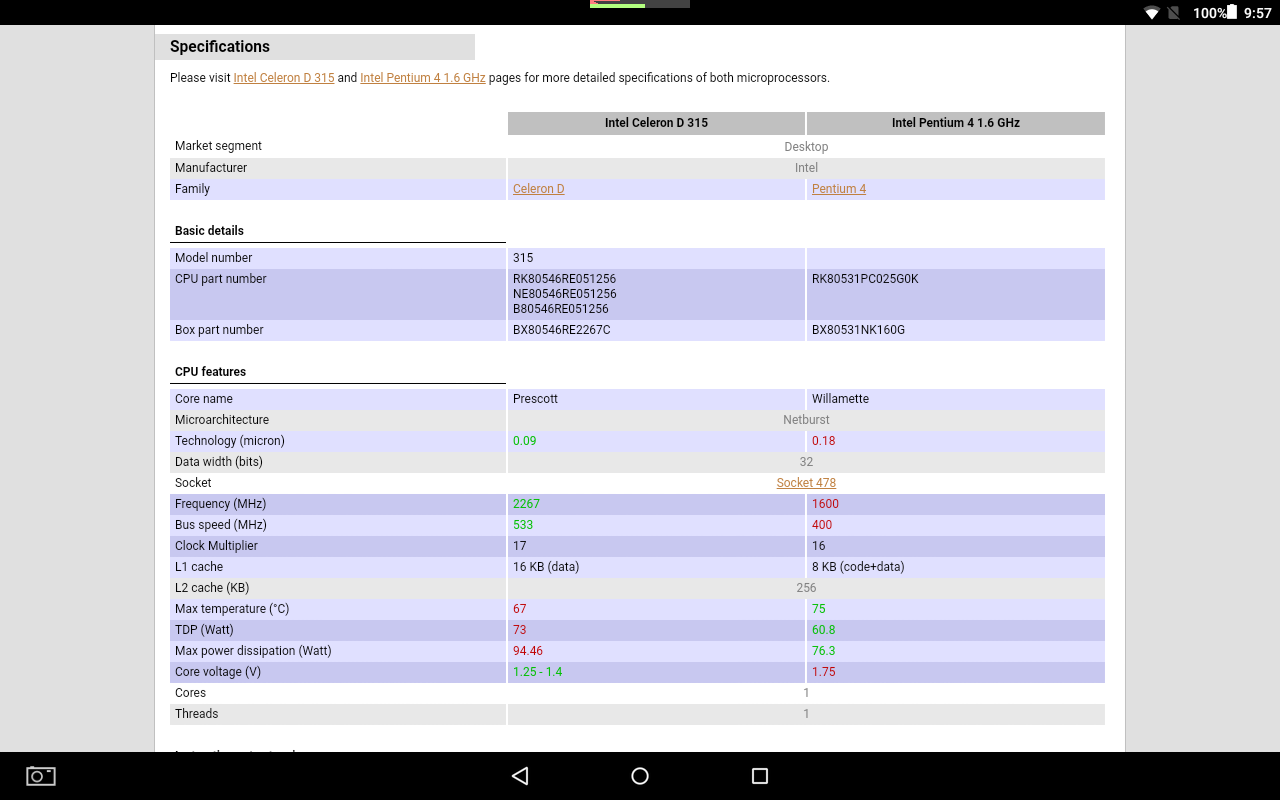Click the CPU features heading

(210, 372)
